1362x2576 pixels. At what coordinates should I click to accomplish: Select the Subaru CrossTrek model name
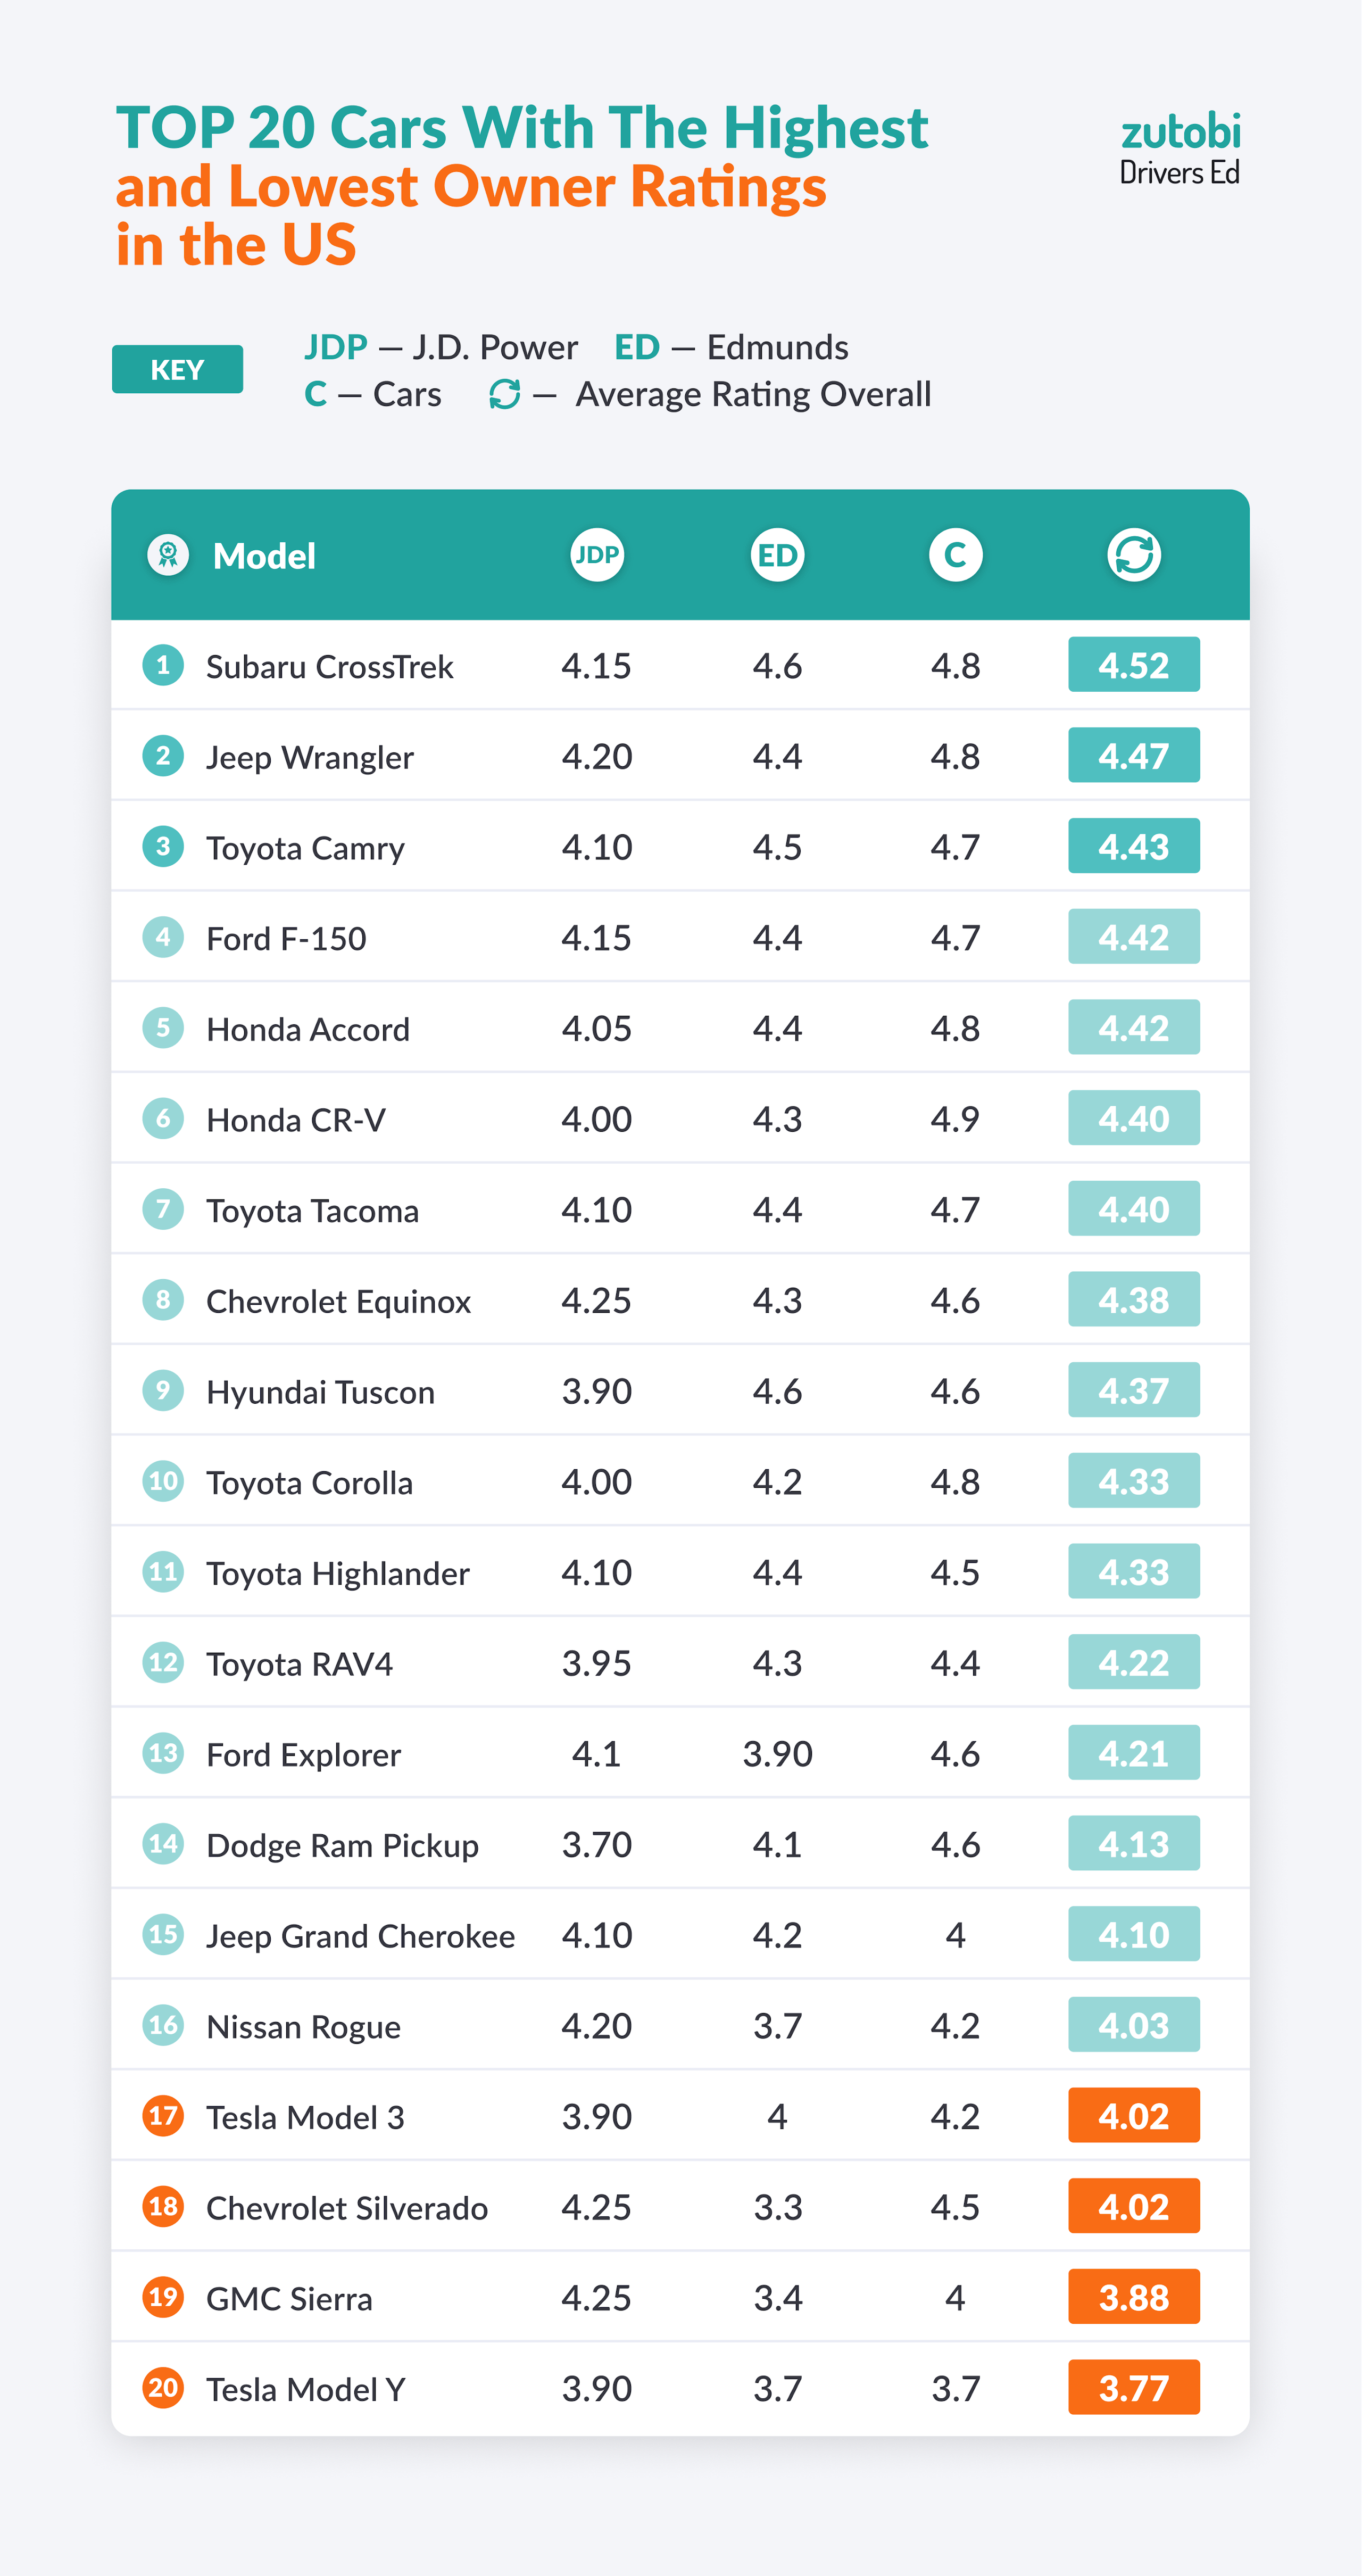pos(329,667)
